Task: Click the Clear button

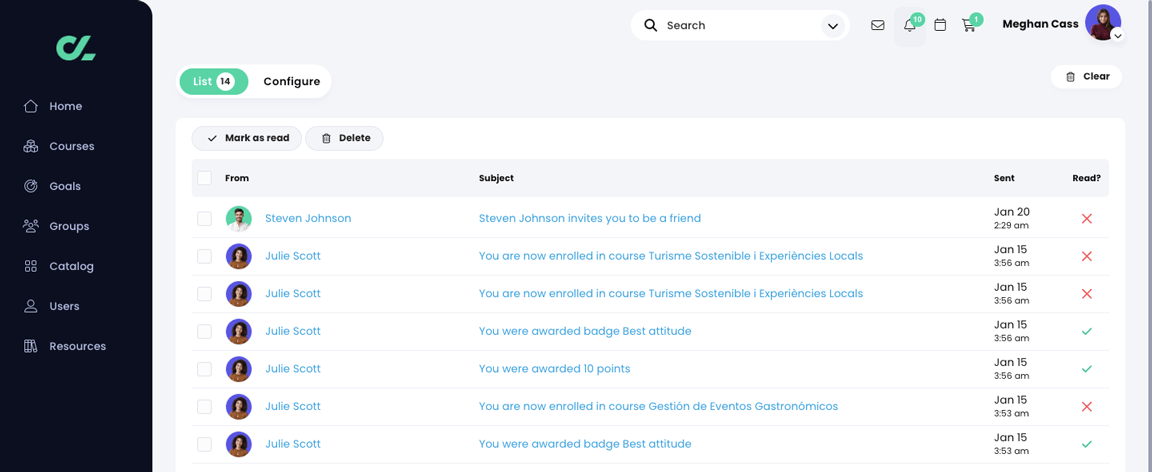Action: click(1087, 76)
